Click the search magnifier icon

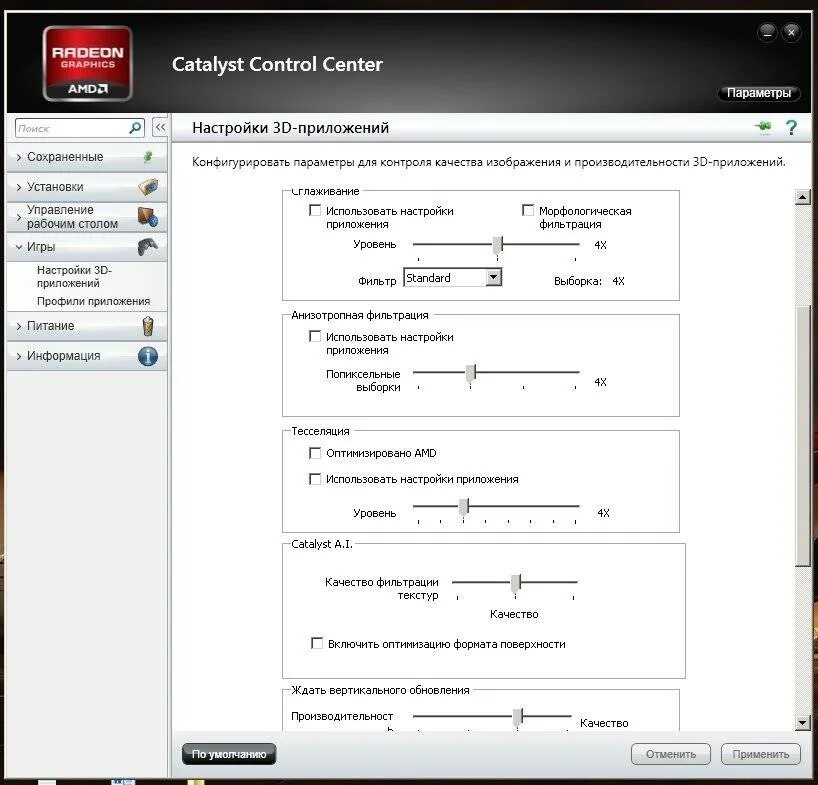(x=135, y=128)
